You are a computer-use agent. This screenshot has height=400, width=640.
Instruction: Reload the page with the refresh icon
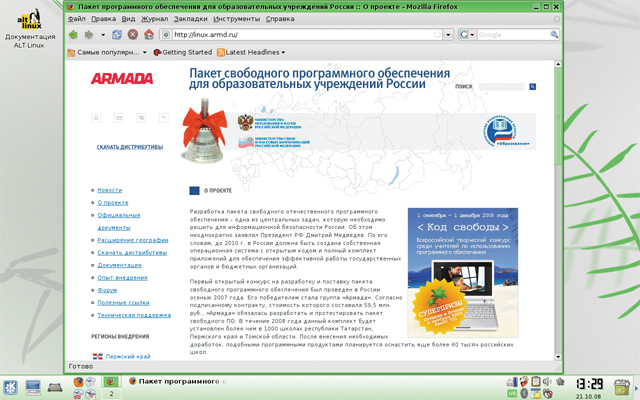click(x=117, y=35)
